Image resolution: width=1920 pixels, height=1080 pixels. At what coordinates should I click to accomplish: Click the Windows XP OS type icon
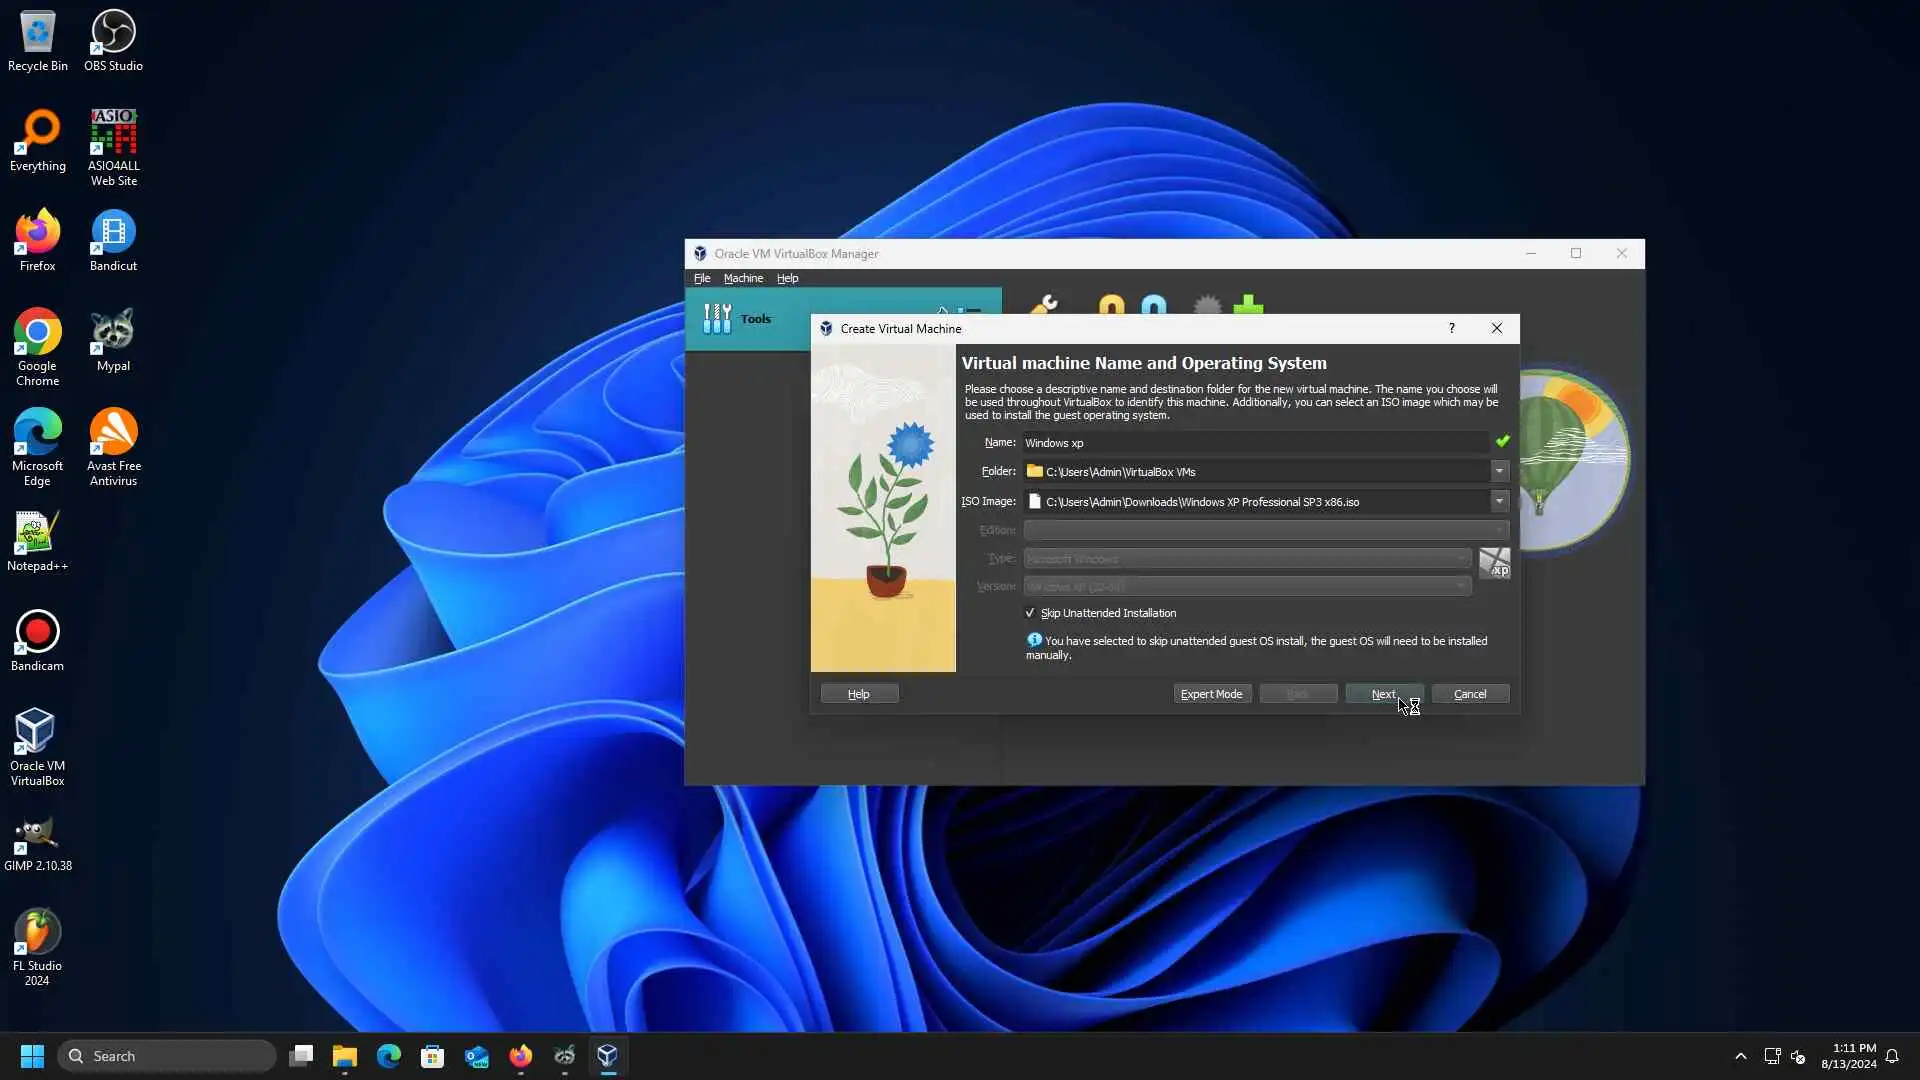click(x=1494, y=563)
